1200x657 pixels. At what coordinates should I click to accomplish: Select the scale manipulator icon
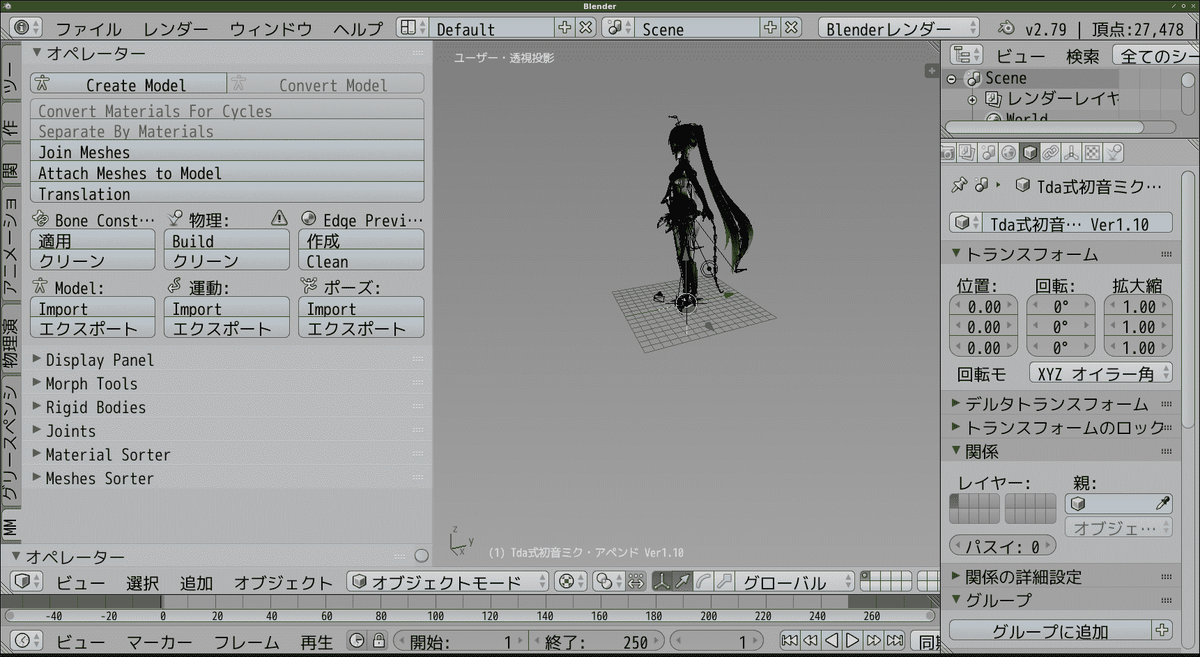pyautogui.click(x=725, y=582)
